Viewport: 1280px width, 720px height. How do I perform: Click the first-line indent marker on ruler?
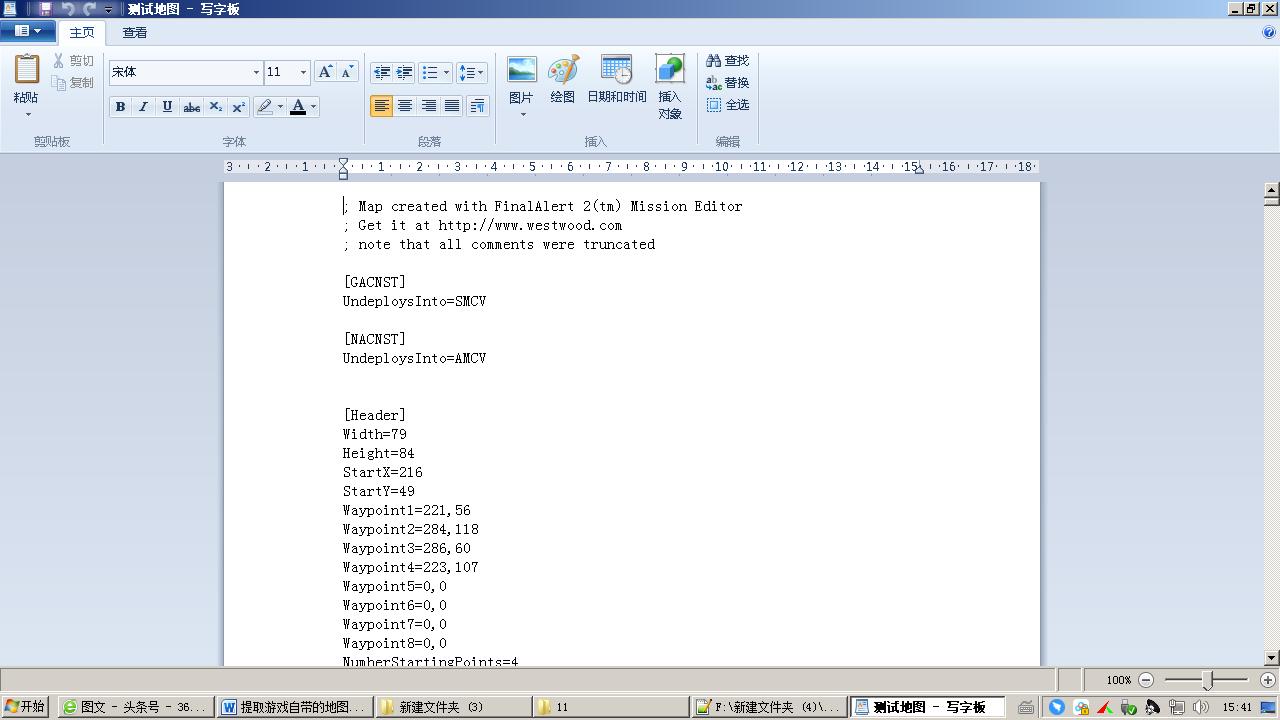pyautogui.click(x=343, y=161)
